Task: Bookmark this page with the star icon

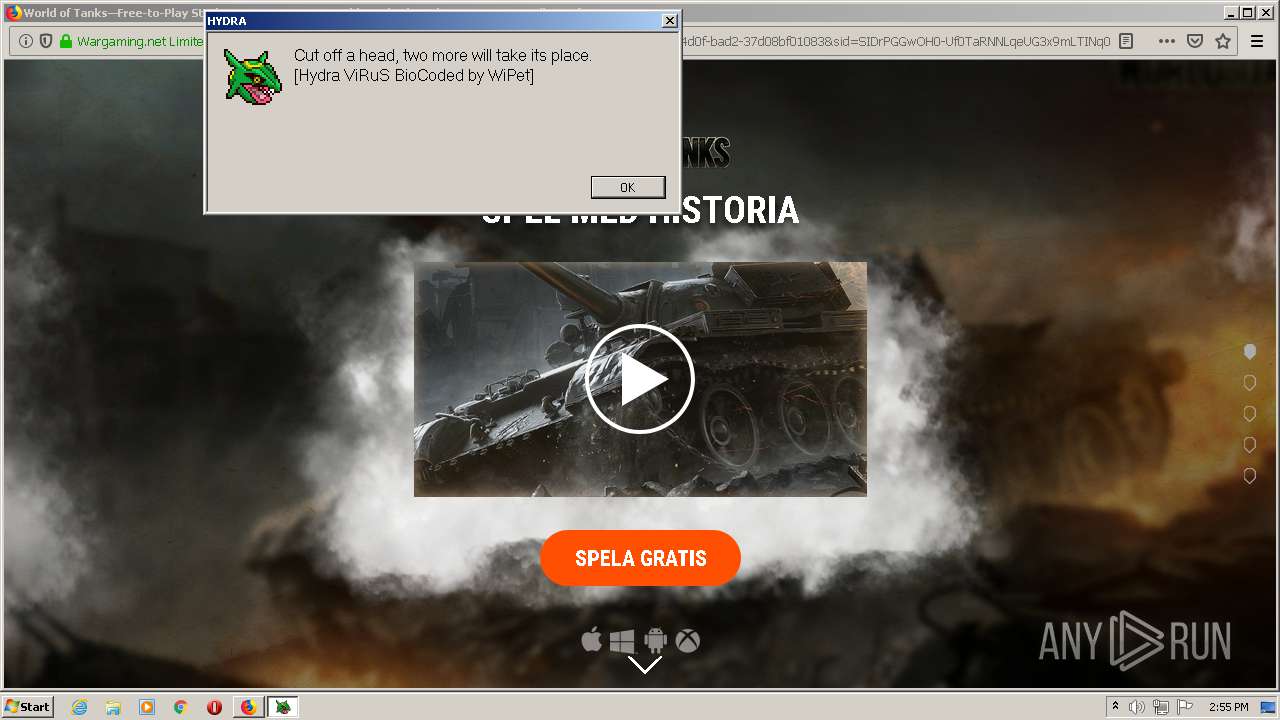Action: (1223, 41)
